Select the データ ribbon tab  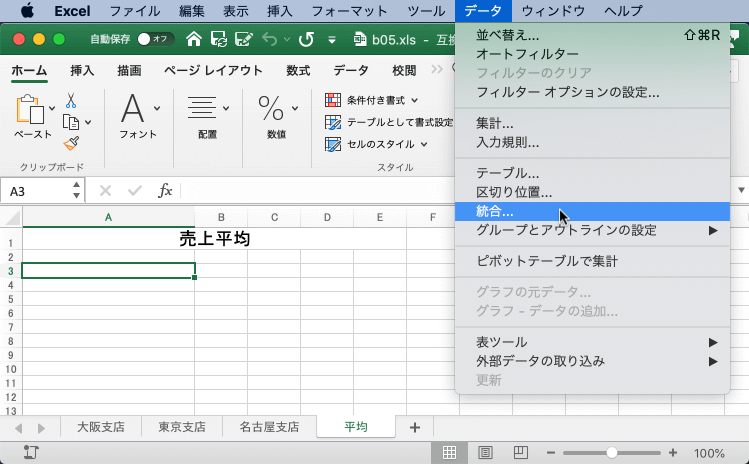[x=351, y=71]
